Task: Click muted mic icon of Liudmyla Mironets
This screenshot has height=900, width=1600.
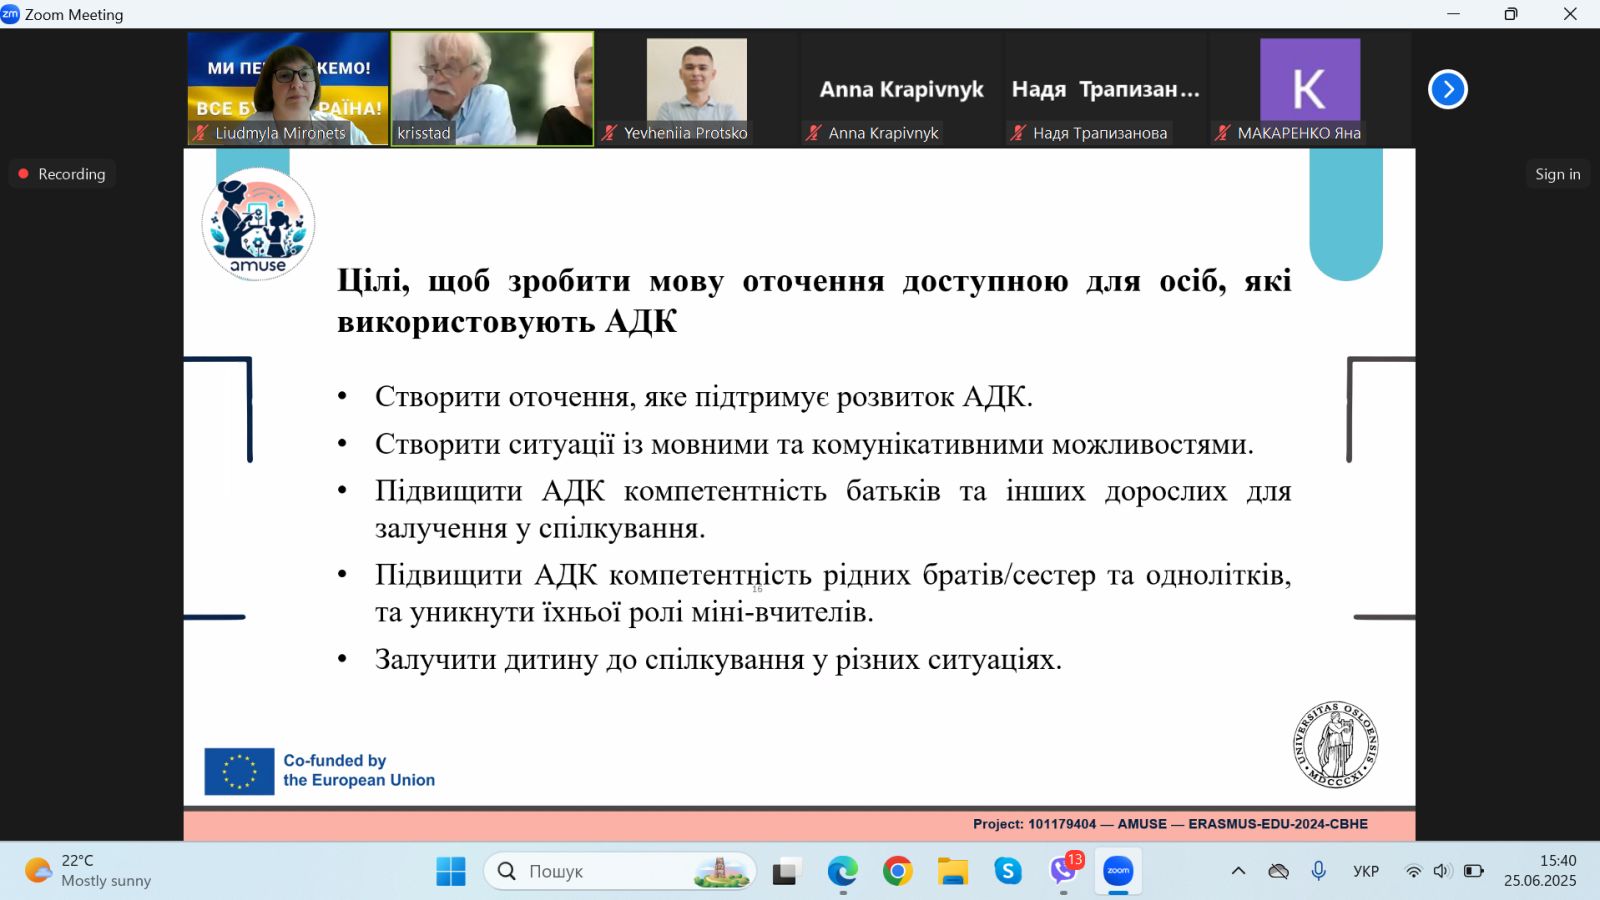Action: click(201, 133)
